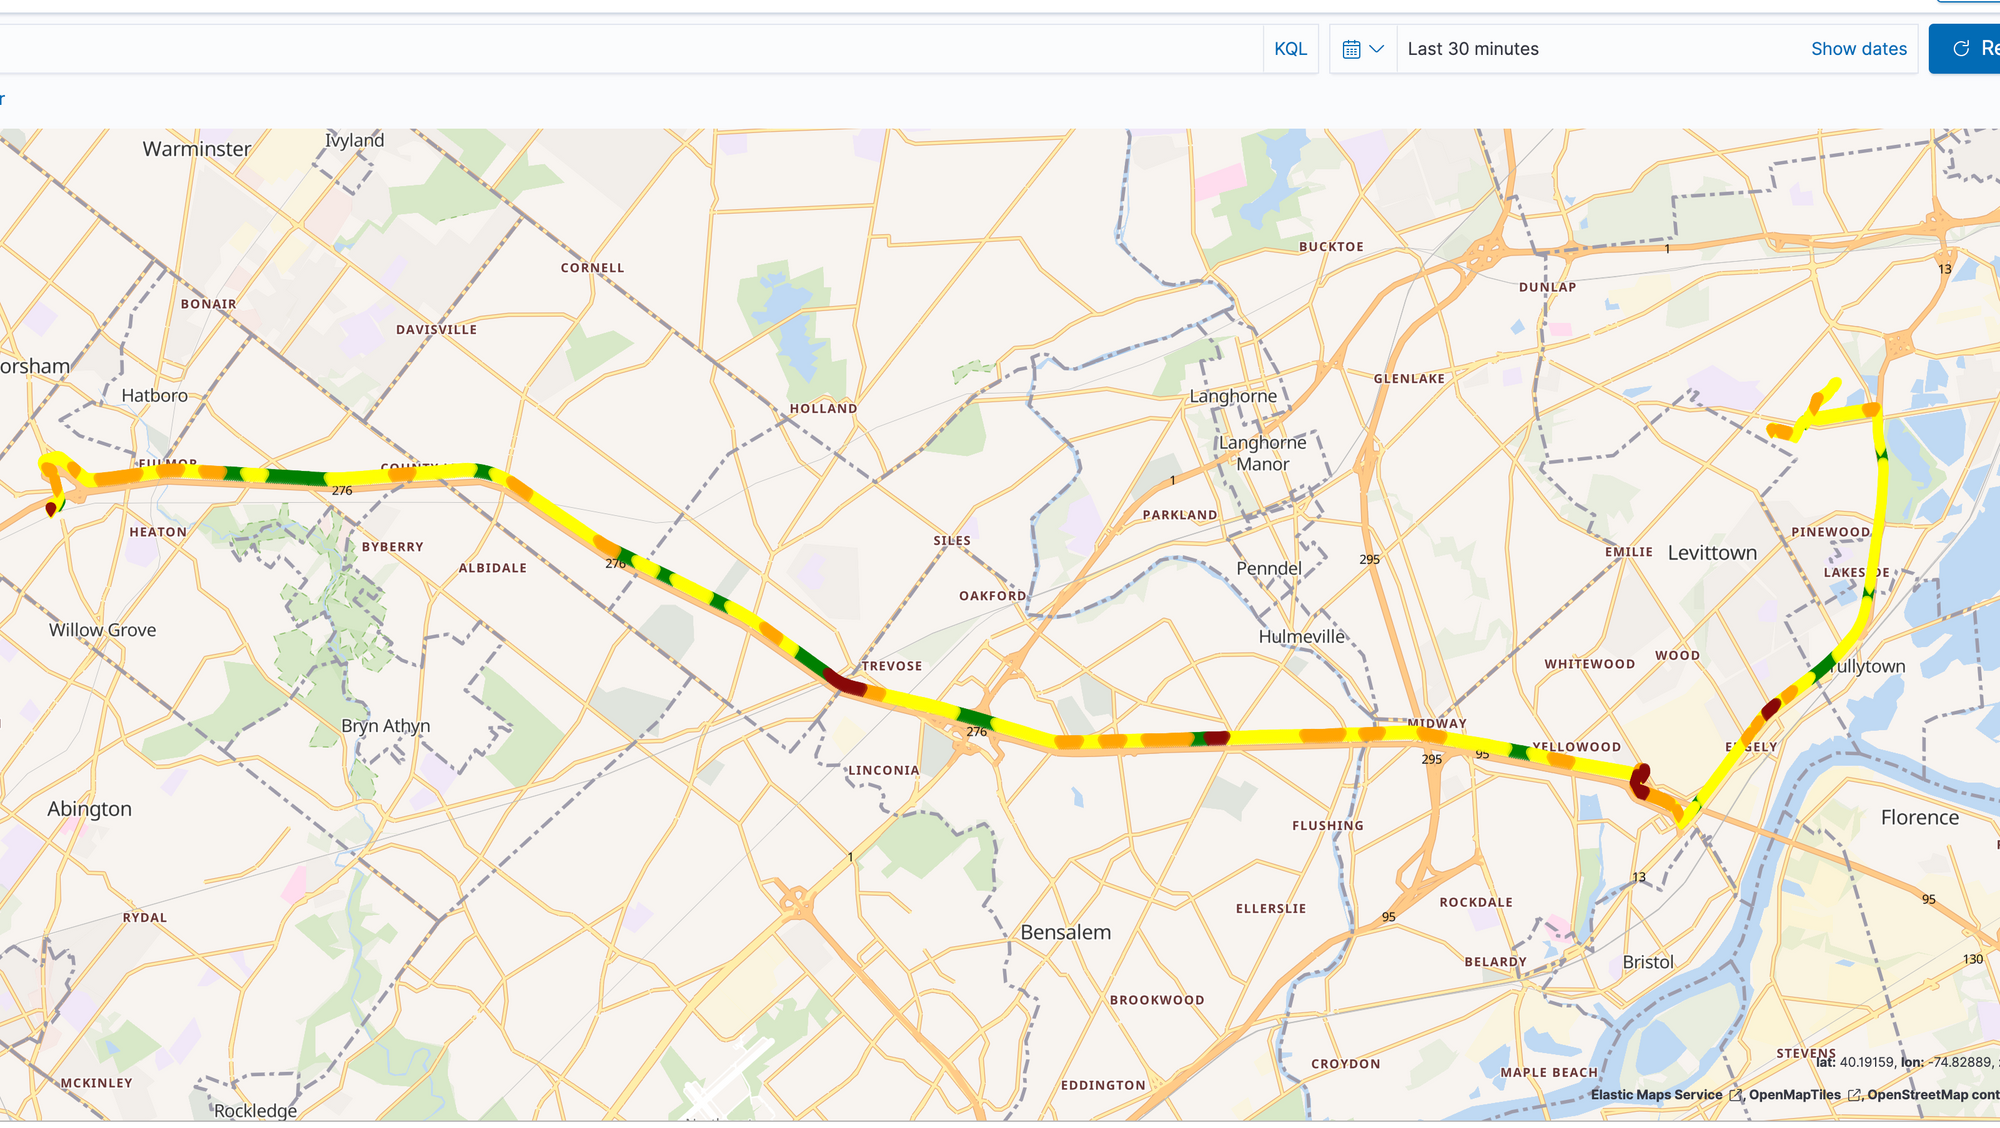The image size is (2000, 1128).
Task: Open the OpenMapTiles attribution link
Action: click(x=1794, y=1095)
